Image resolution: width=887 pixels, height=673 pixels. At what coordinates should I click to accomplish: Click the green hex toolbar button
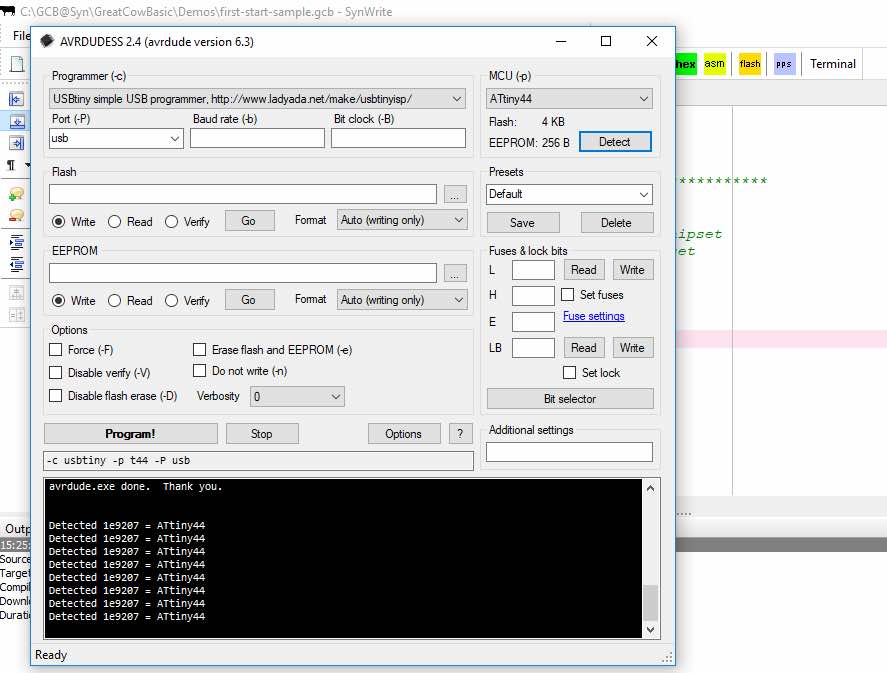point(686,64)
